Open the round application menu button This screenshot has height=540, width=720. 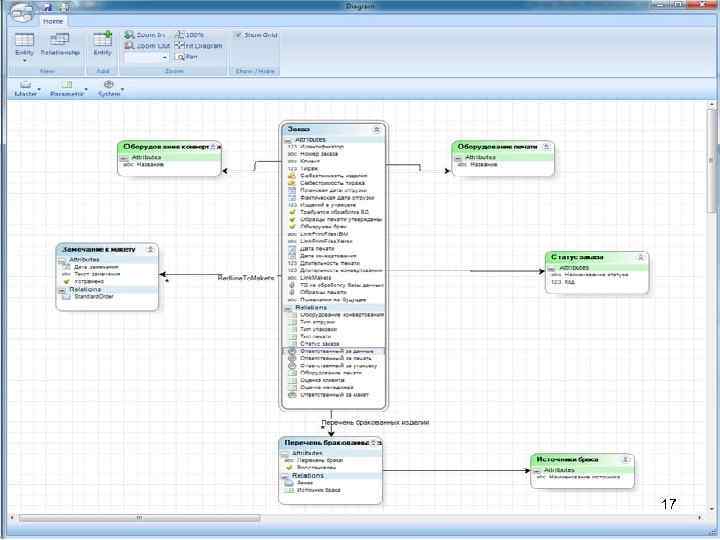(x=22, y=12)
